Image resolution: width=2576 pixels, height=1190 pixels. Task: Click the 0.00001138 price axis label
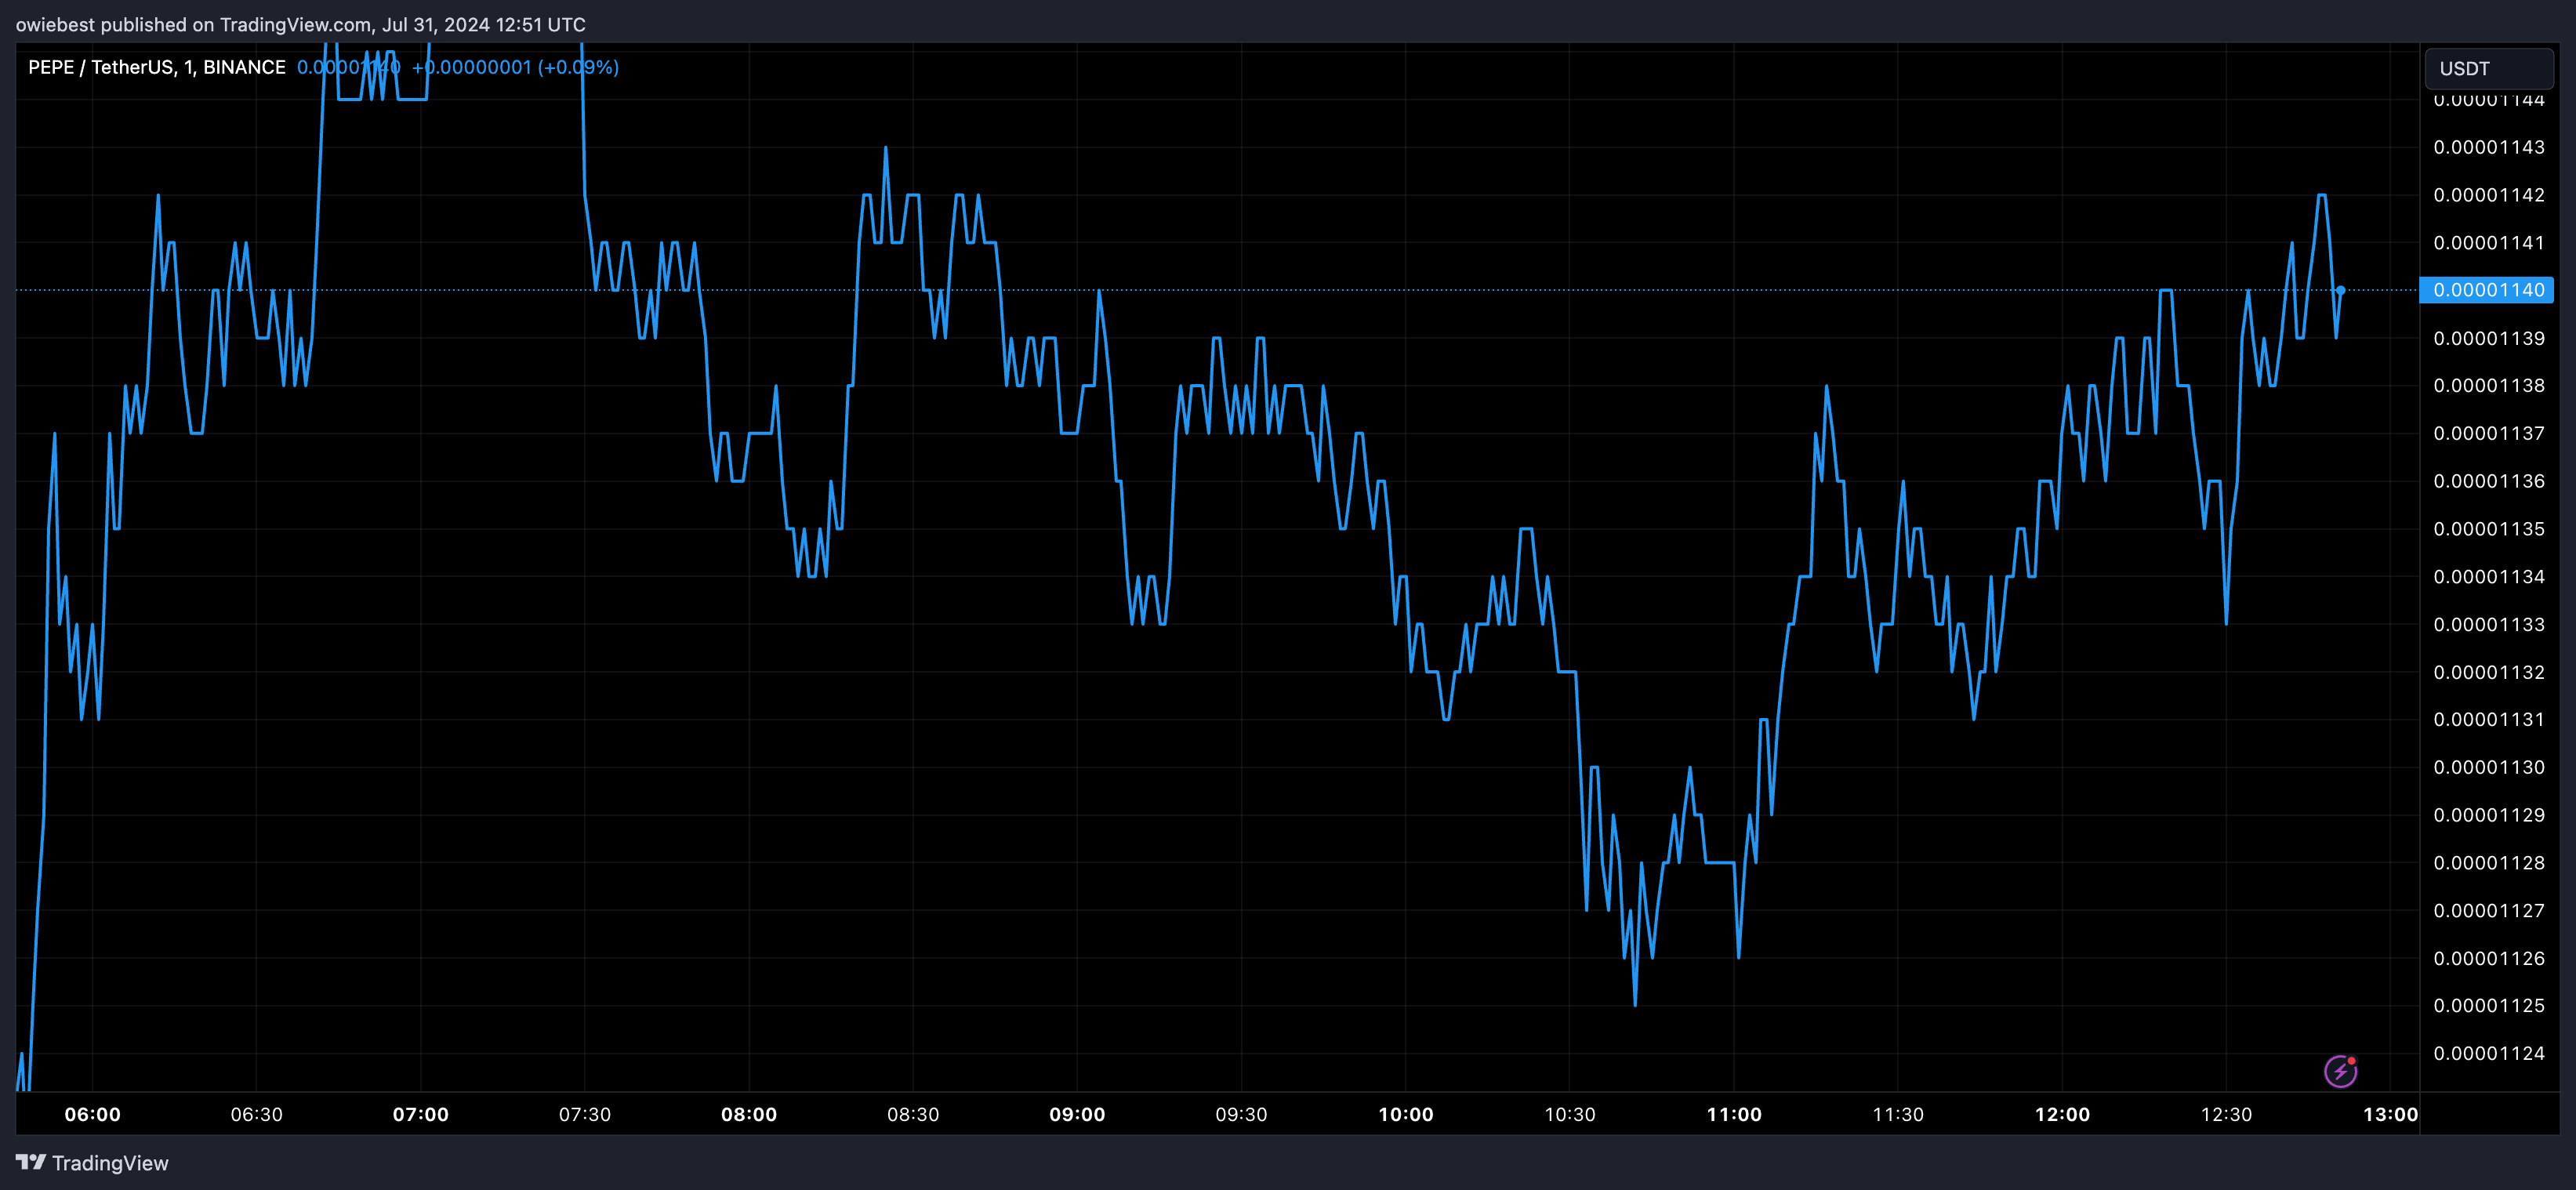[2489, 385]
